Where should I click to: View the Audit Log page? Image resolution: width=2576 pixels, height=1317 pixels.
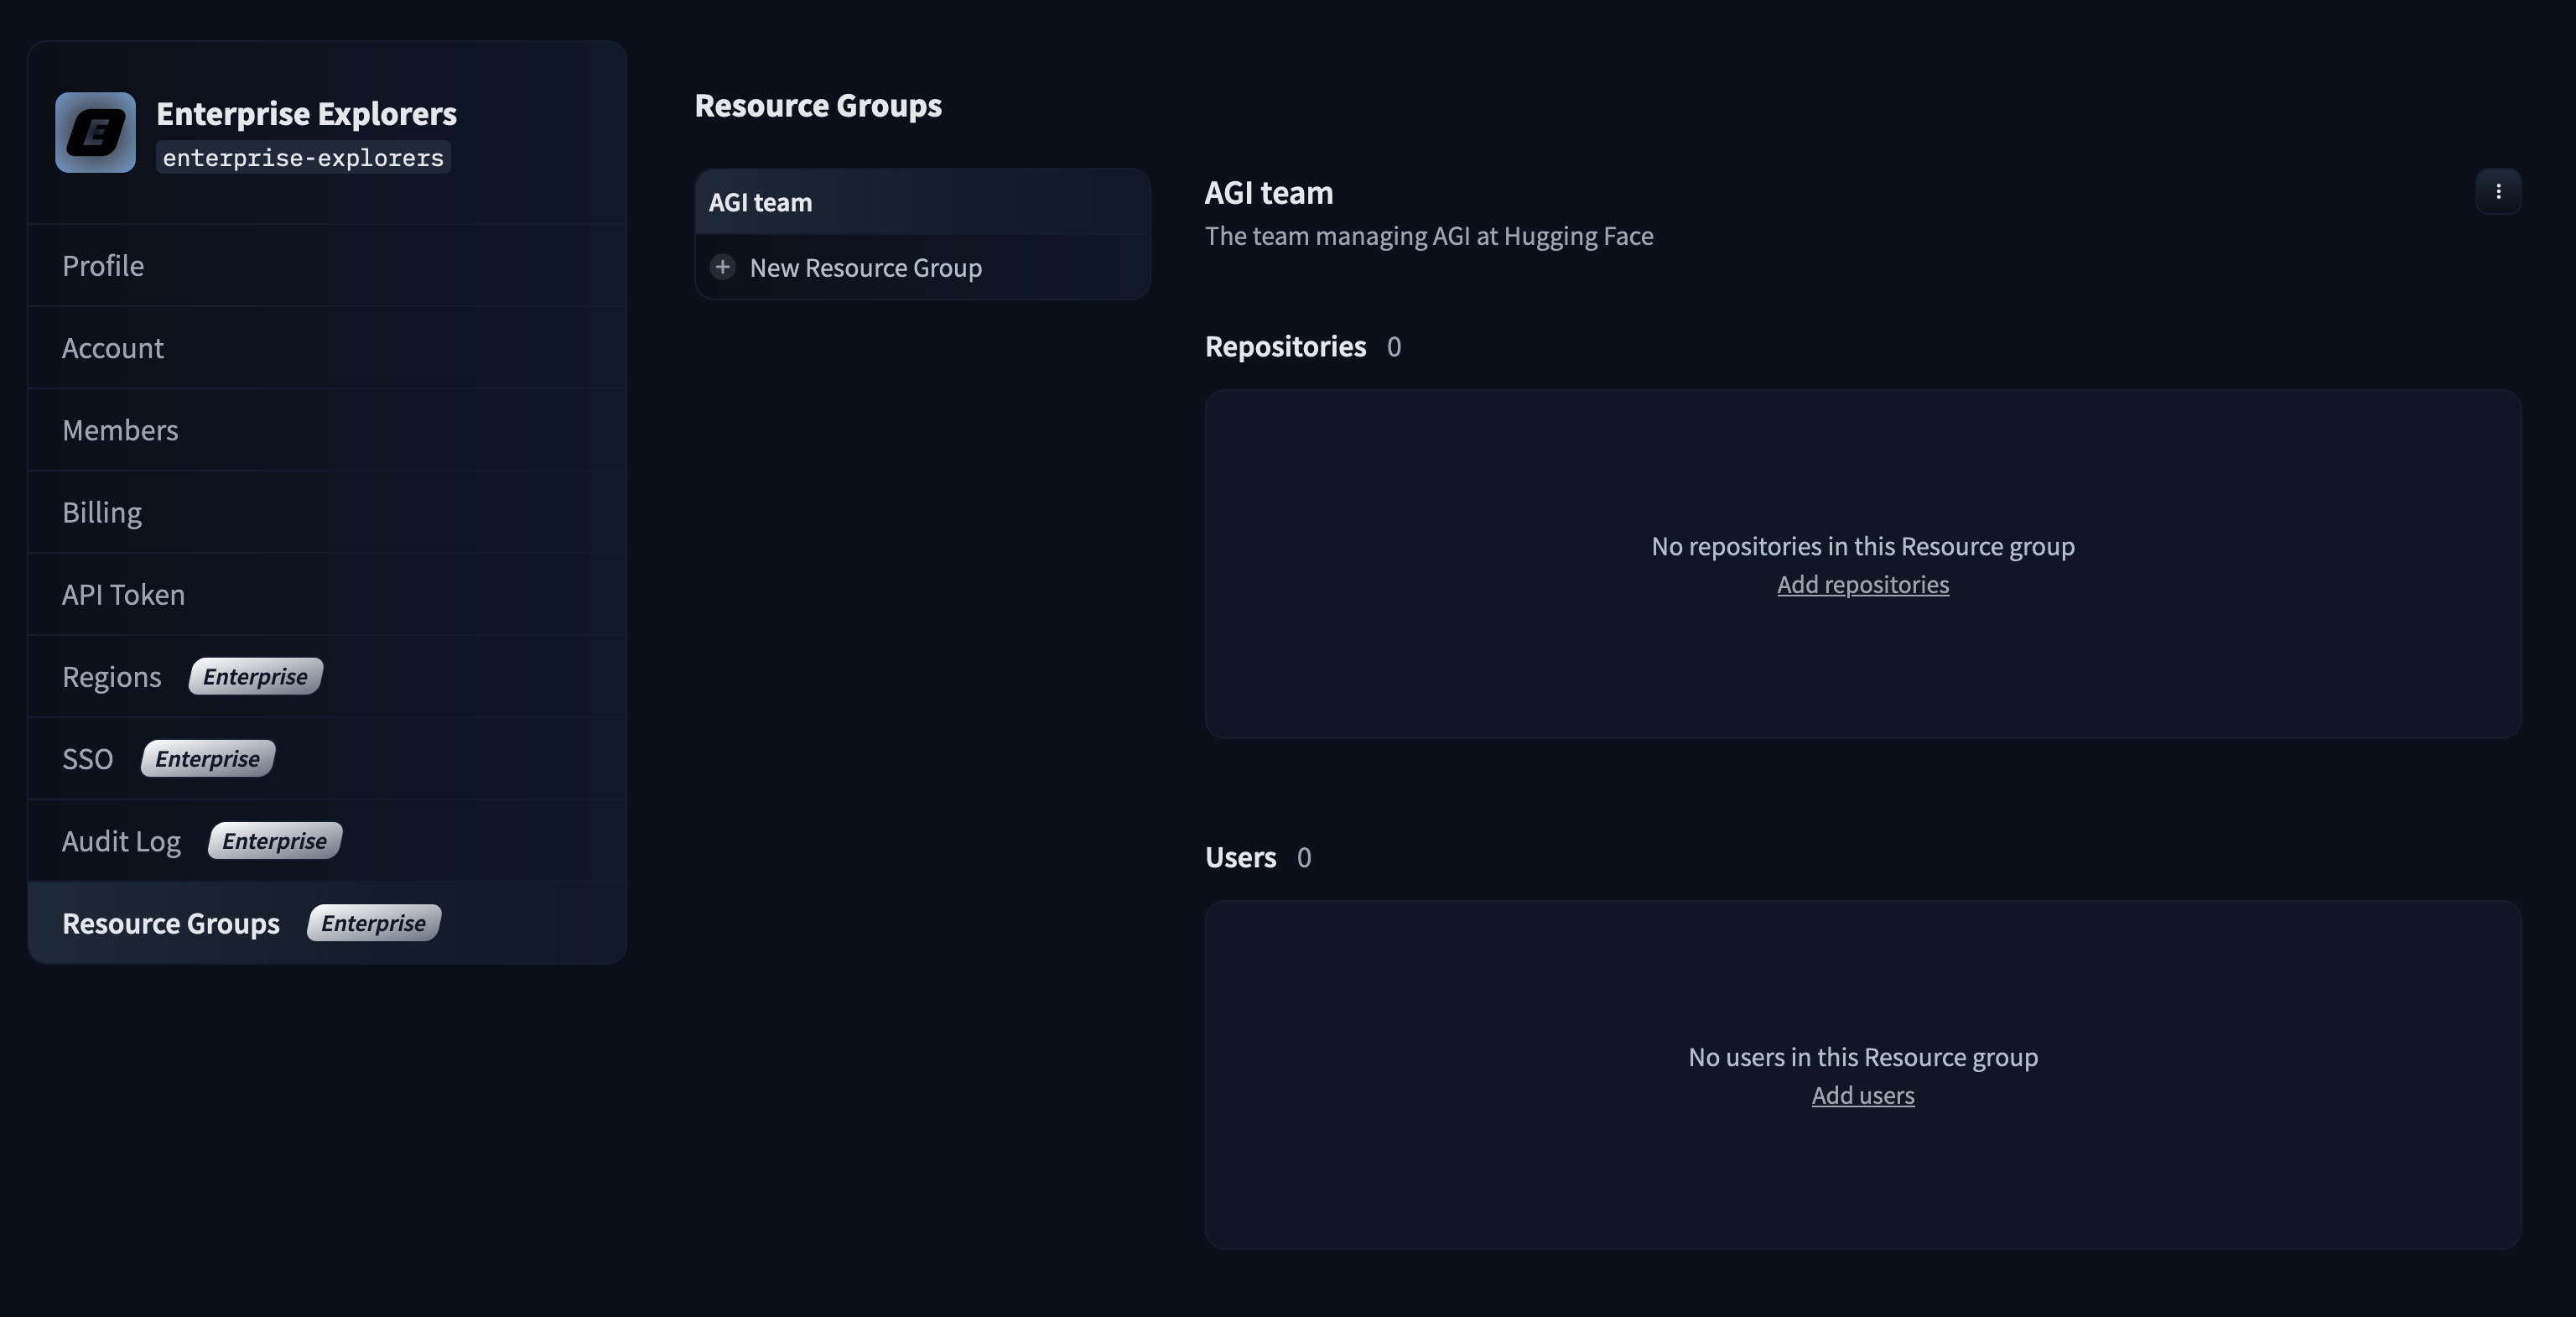[121, 841]
